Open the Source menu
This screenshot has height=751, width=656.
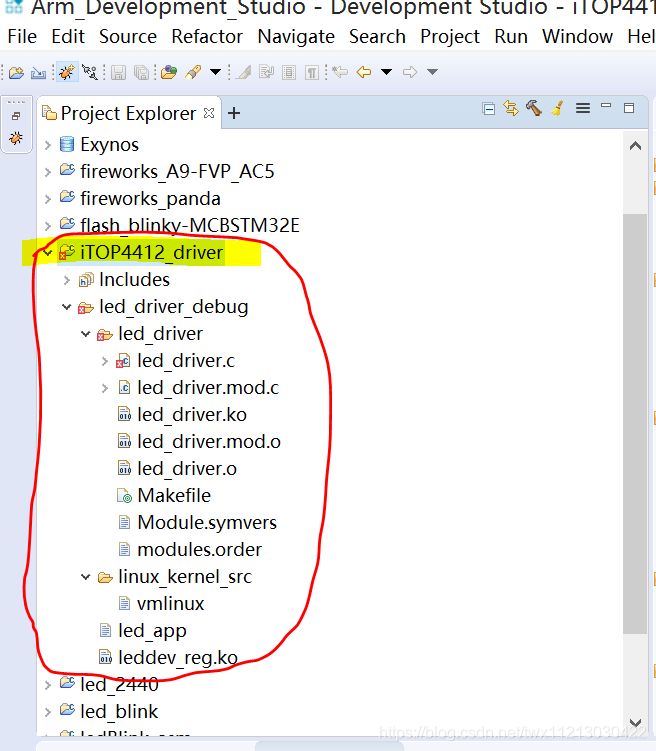pyautogui.click(x=128, y=36)
